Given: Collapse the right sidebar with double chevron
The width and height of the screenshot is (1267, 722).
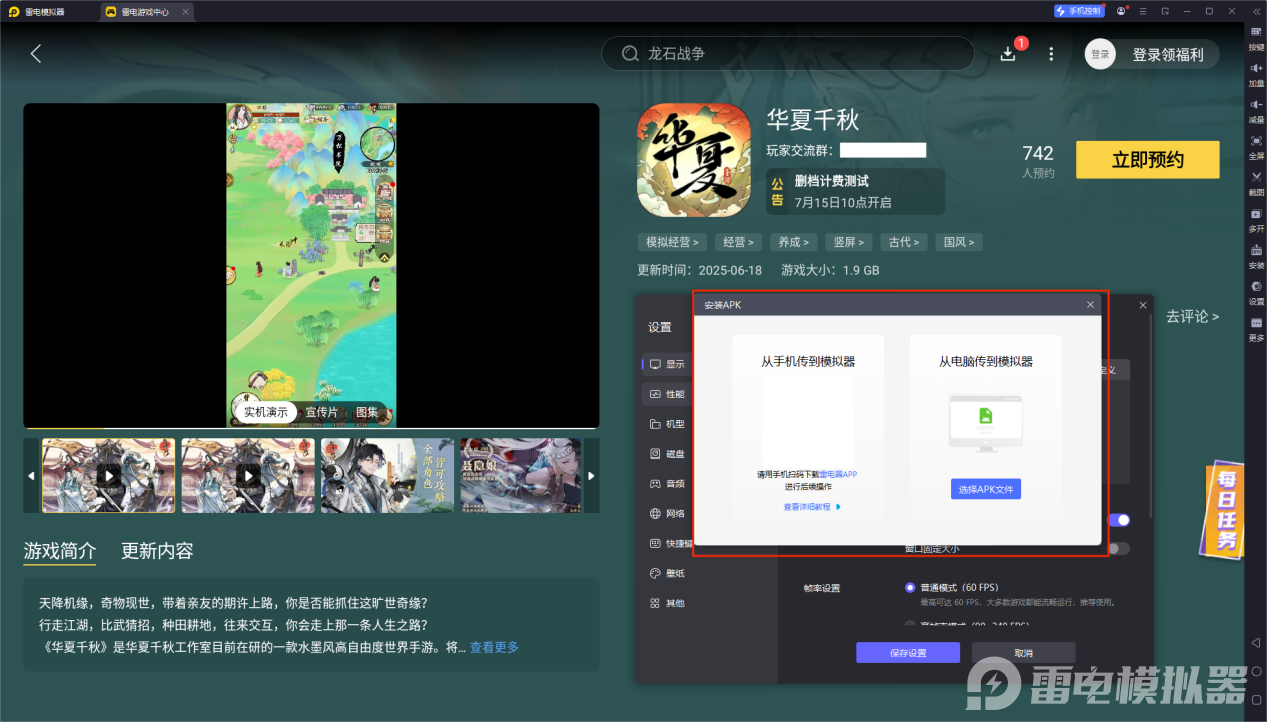Looking at the screenshot, I should point(1256,10).
